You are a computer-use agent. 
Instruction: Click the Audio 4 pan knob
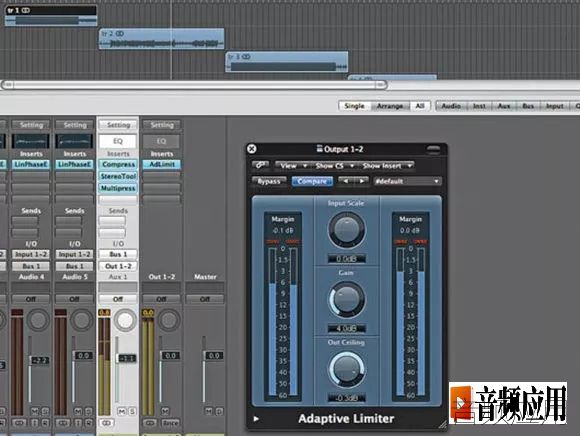coord(38,320)
